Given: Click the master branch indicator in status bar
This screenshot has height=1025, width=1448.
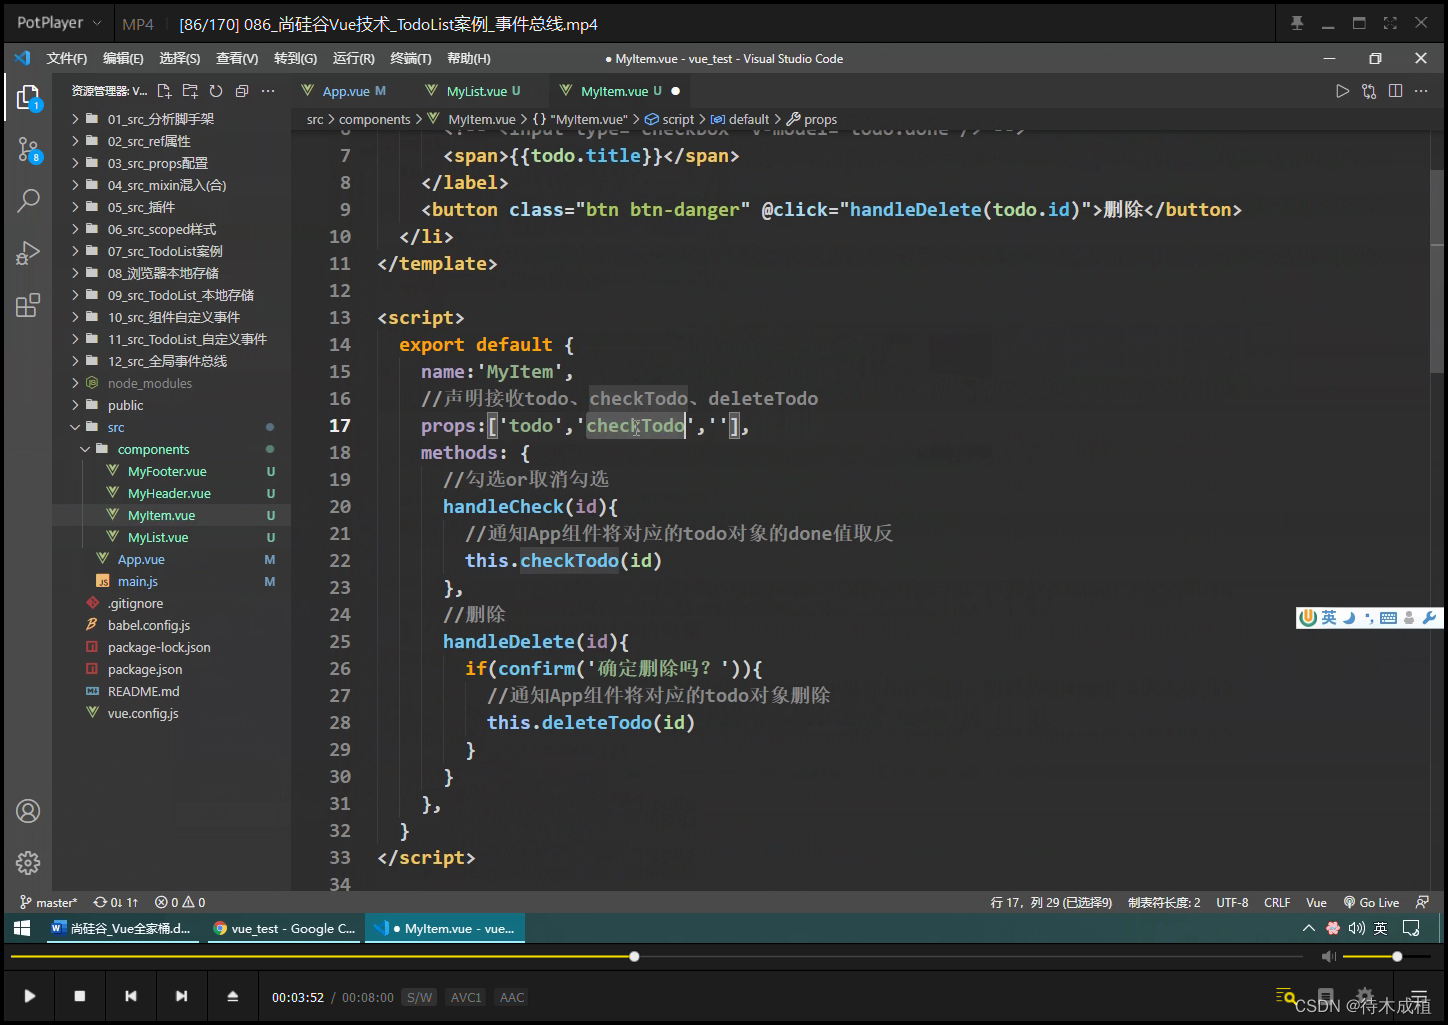Looking at the screenshot, I should 48,902.
